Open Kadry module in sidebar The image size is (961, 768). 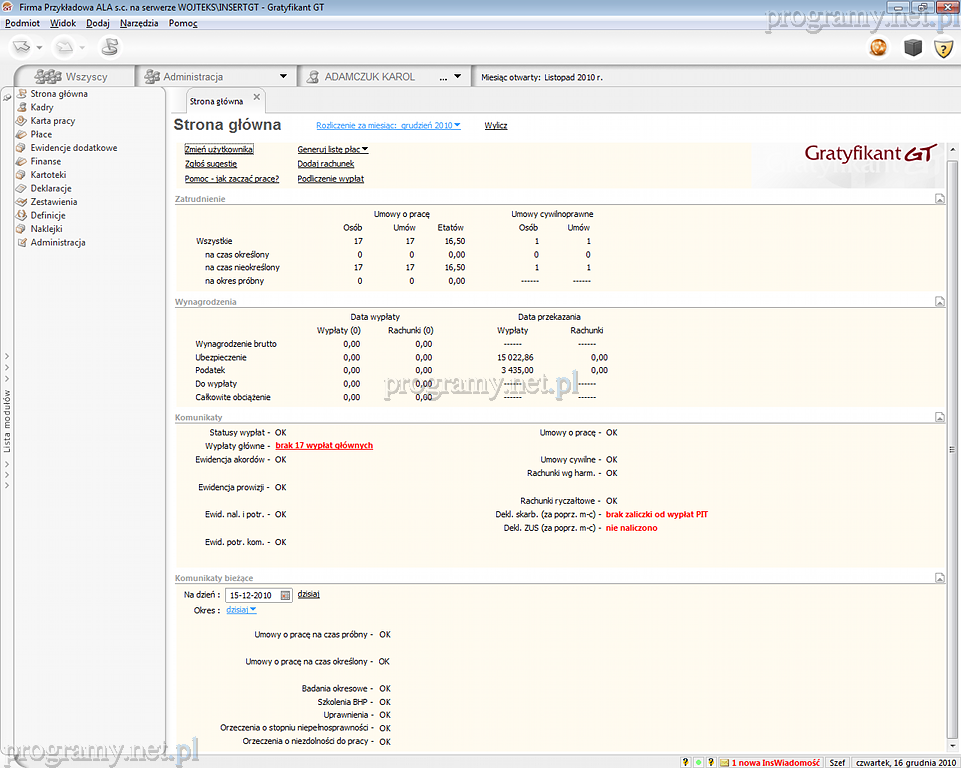[42, 107]
